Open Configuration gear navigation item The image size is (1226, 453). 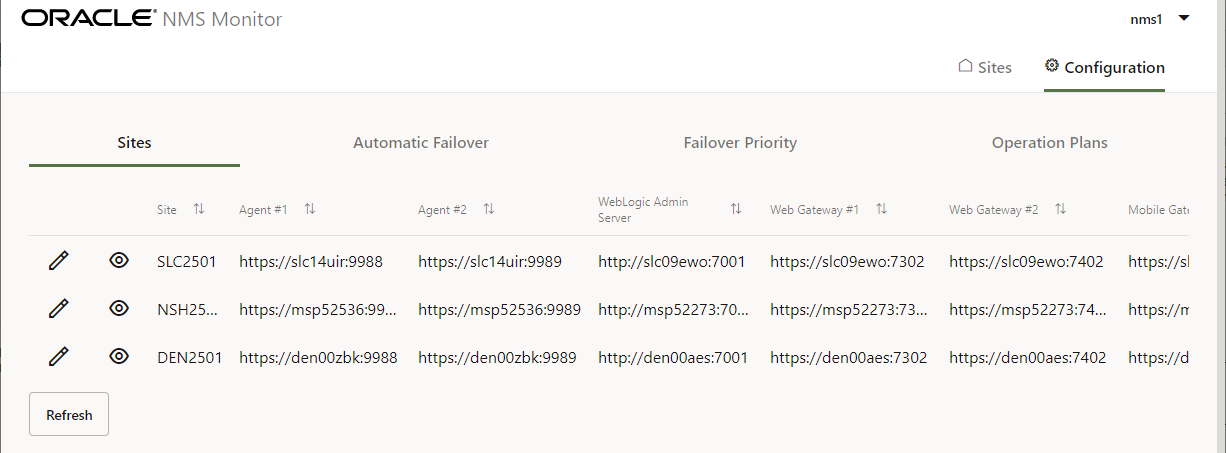[1104, 68]
